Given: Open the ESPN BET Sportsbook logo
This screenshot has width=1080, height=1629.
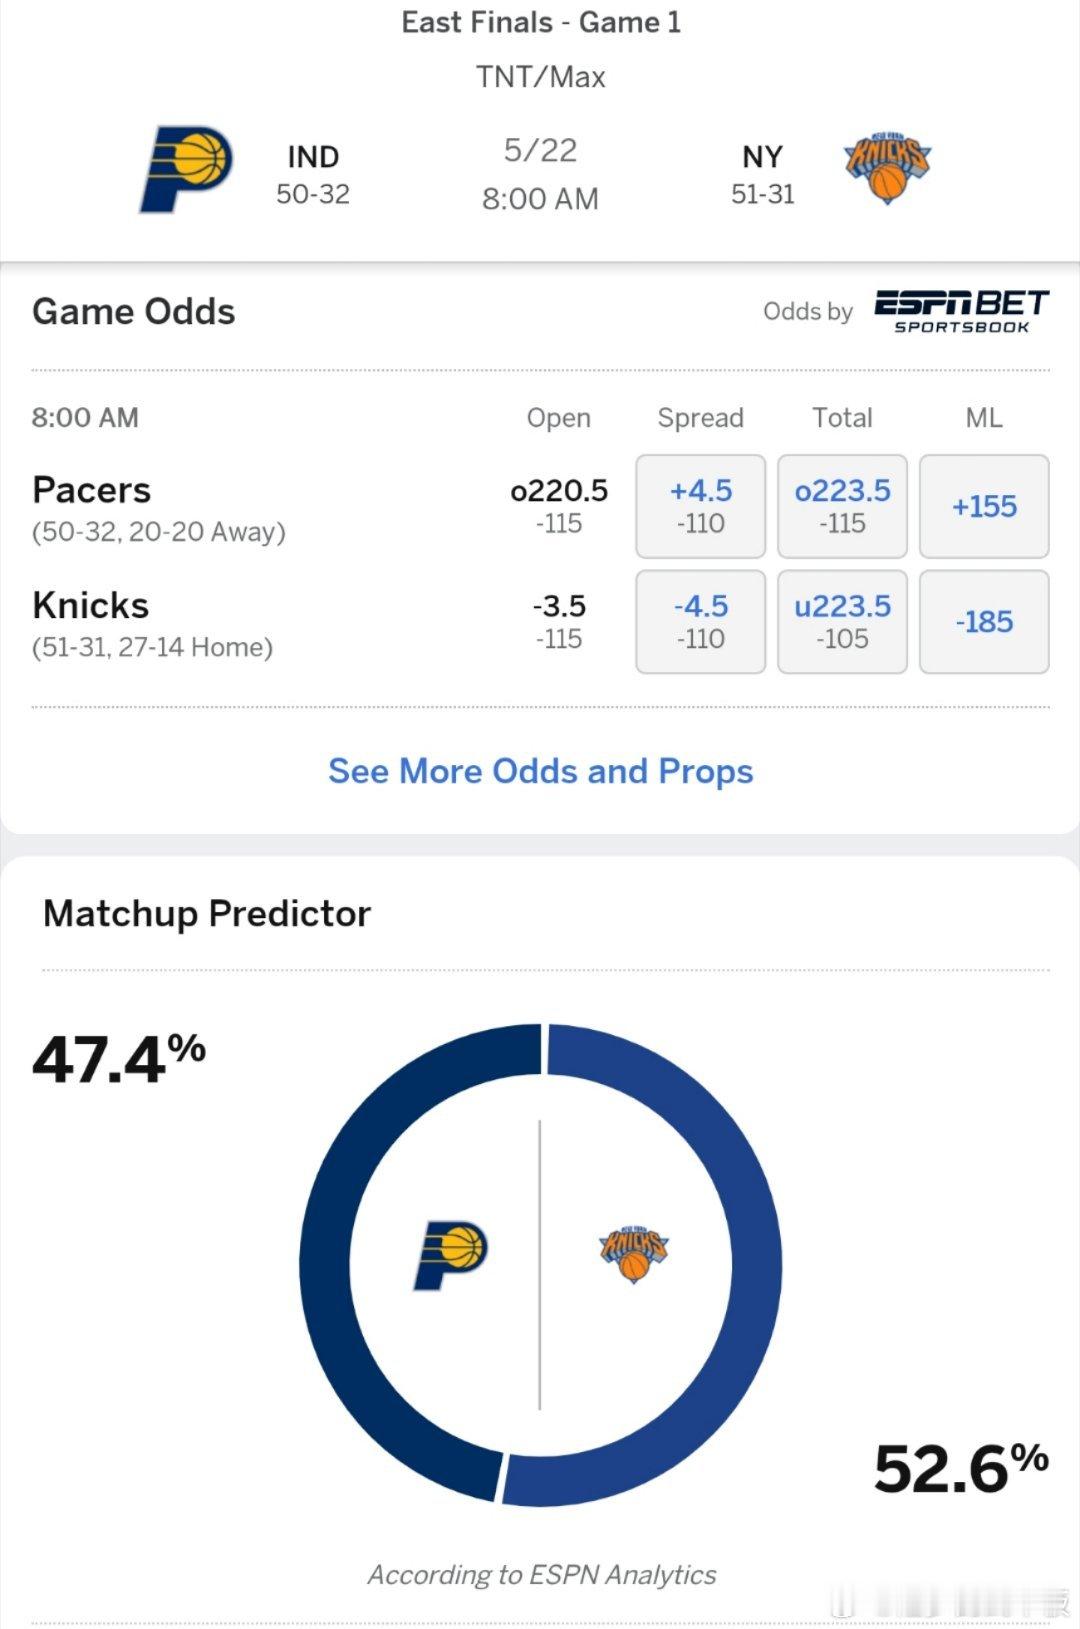Looking at the screenshot, I should click(x=961, y=311).
